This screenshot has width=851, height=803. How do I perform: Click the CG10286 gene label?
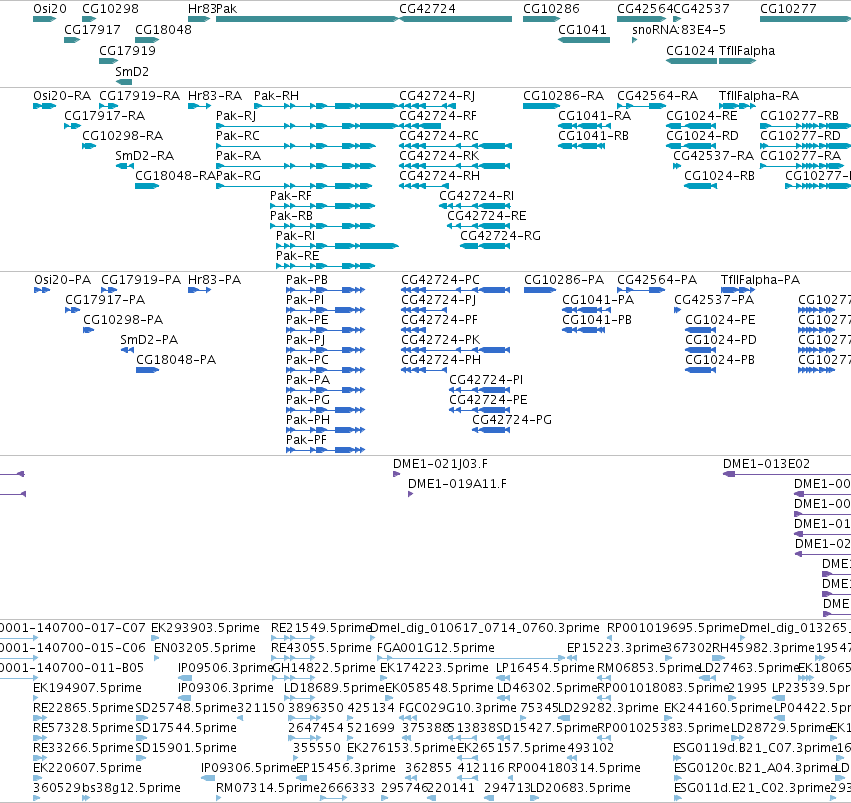point(551,9)
